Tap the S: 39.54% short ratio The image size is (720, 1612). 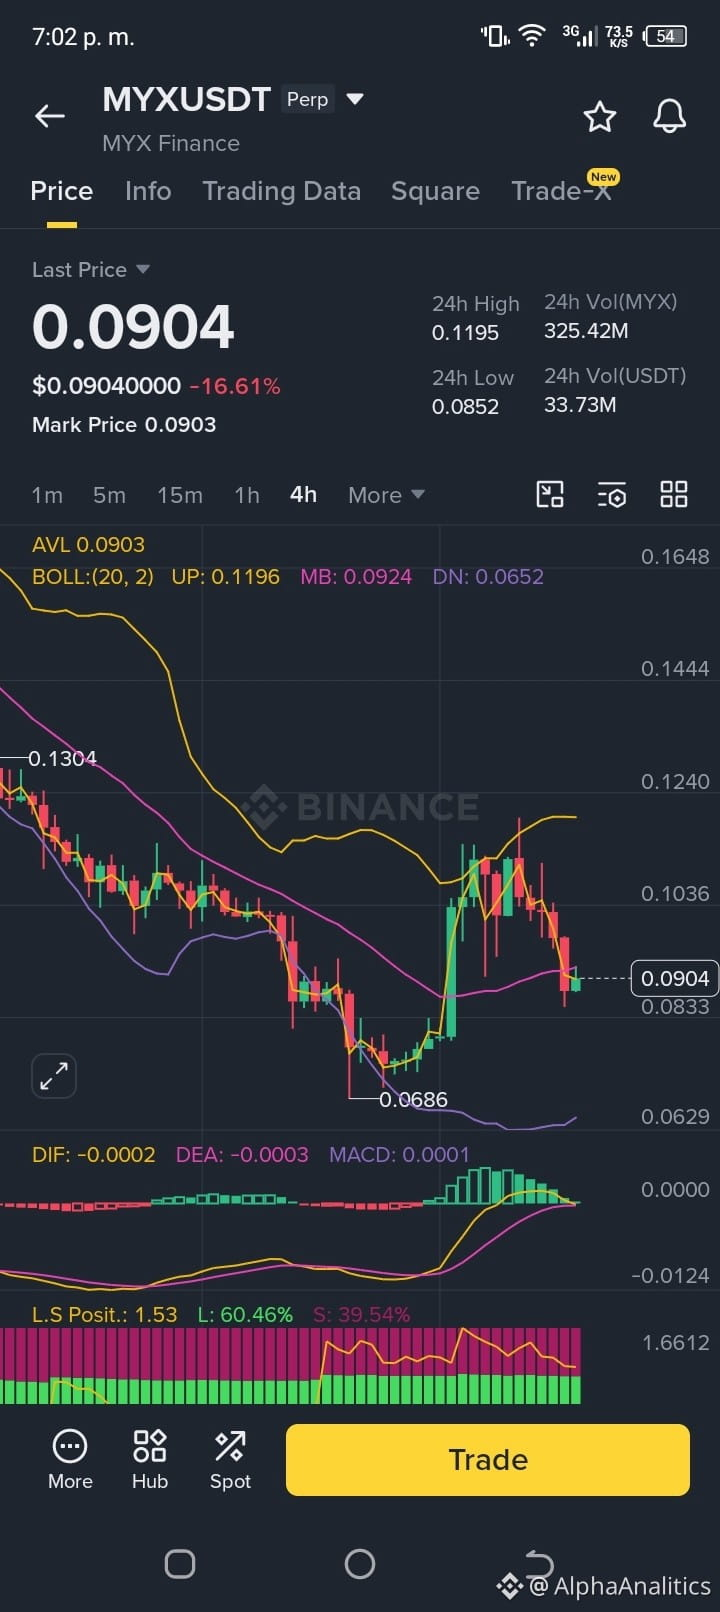361,1314
